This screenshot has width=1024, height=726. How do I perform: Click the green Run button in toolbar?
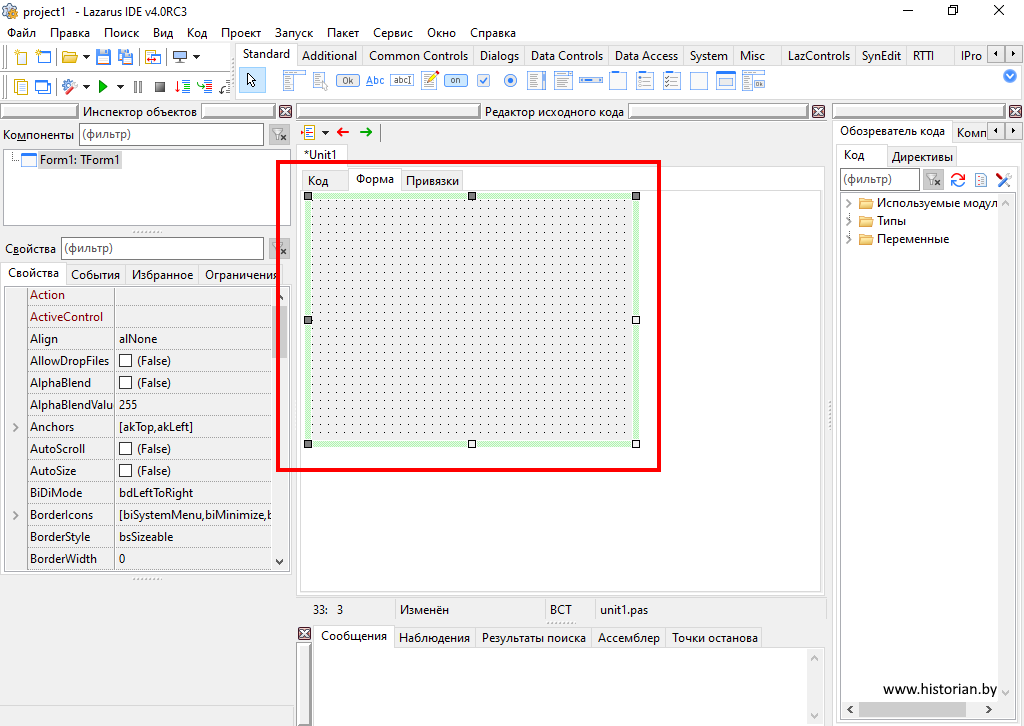tap(104, 87)
